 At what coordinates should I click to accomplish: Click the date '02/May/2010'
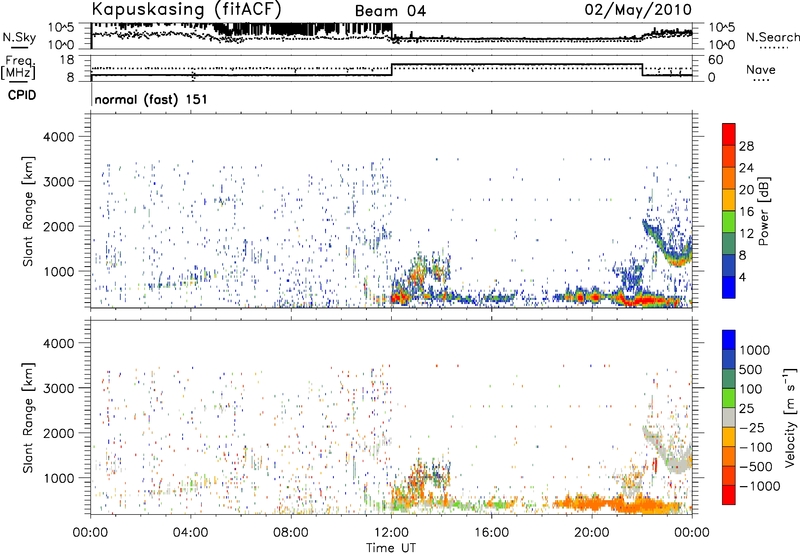638,9
